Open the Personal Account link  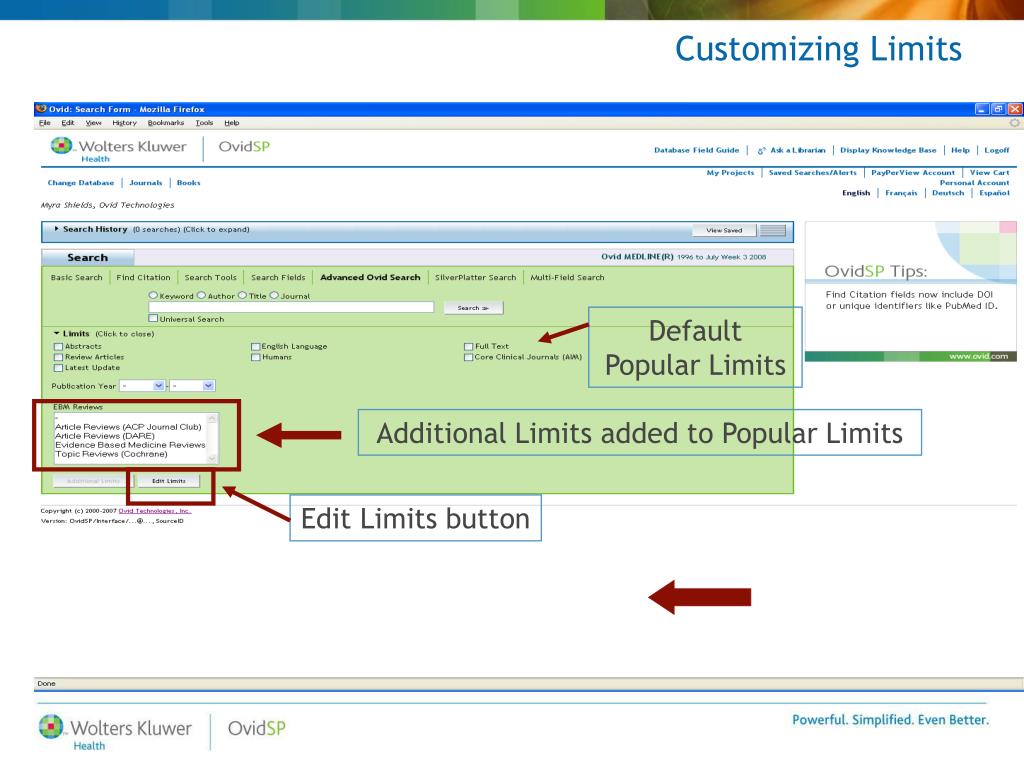(x=974, y=183)
